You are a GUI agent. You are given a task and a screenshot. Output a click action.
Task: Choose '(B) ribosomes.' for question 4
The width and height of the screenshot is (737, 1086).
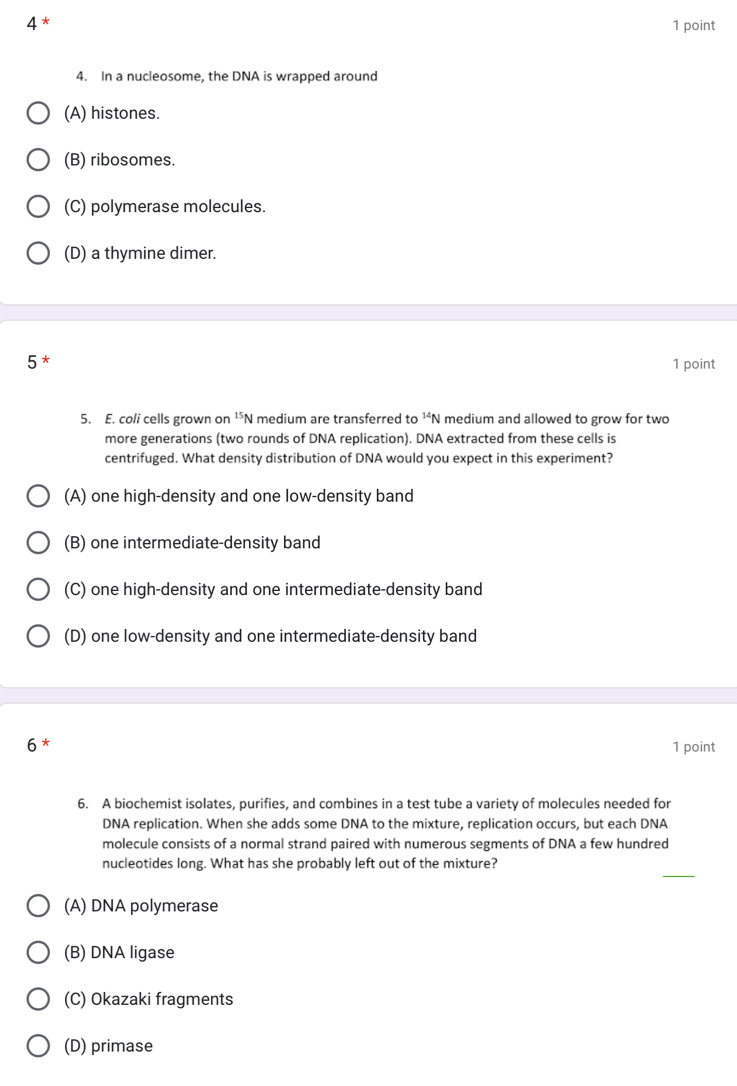point(38,160)
